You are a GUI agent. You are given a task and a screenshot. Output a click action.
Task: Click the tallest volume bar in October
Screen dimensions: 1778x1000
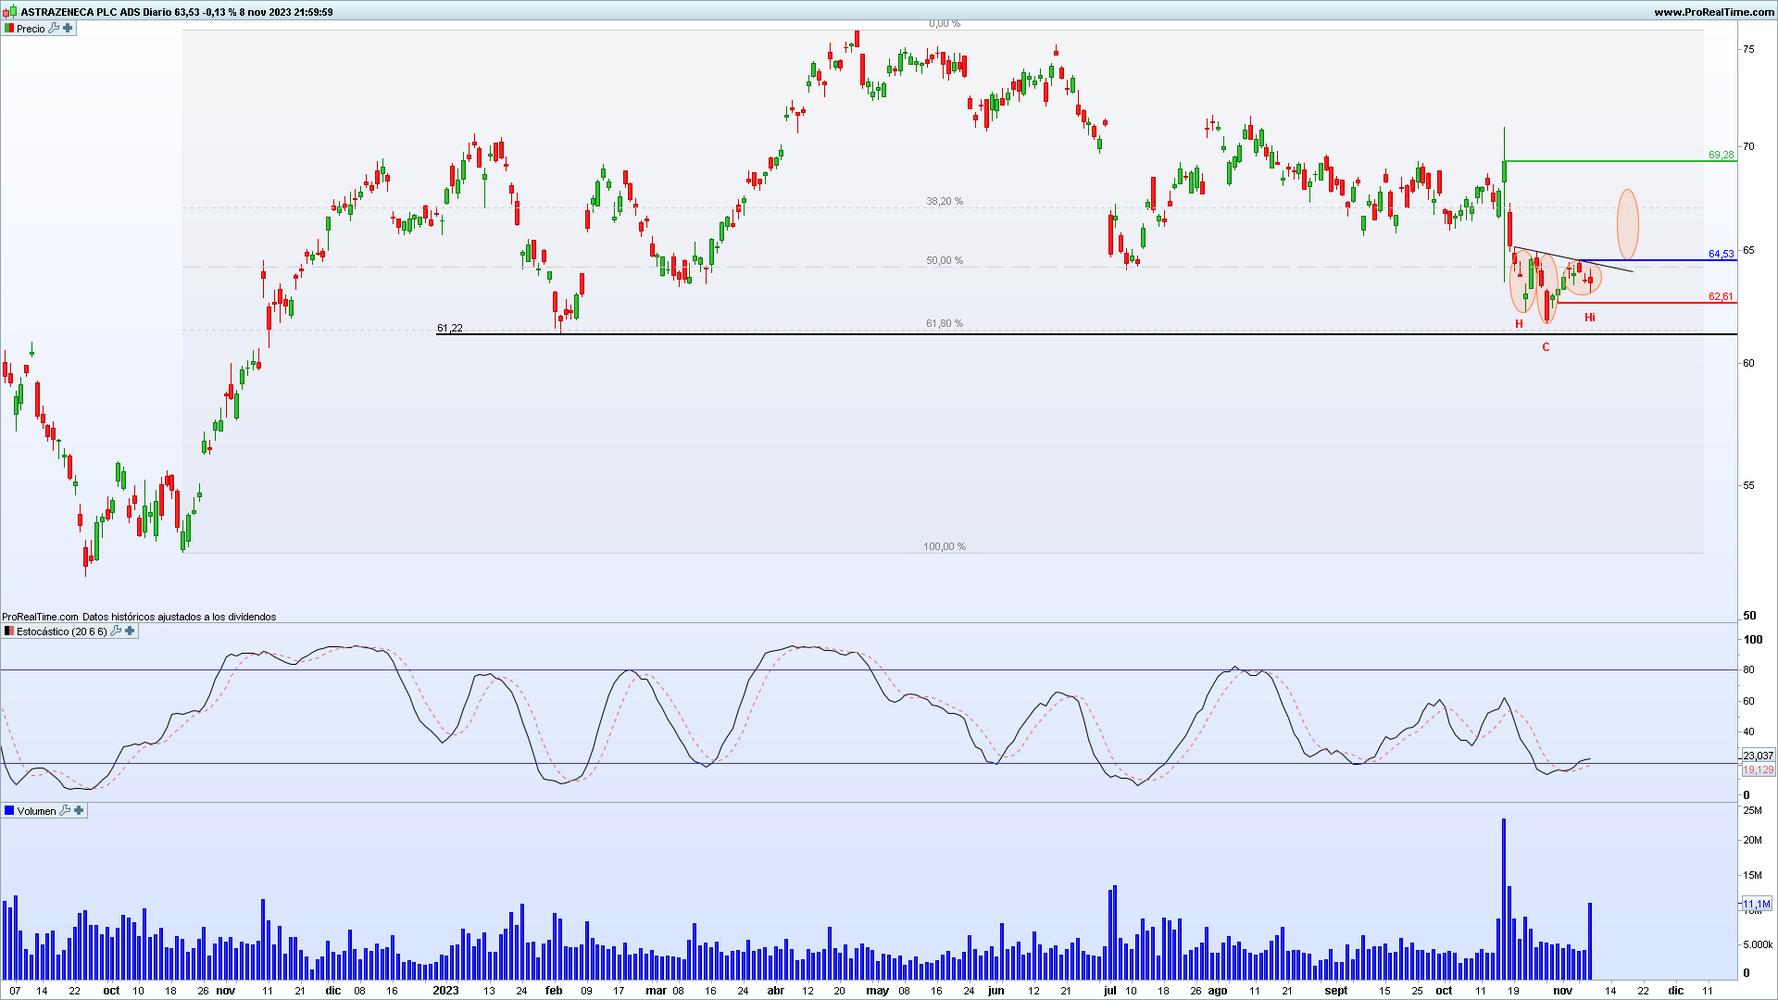click(1504, 899)
